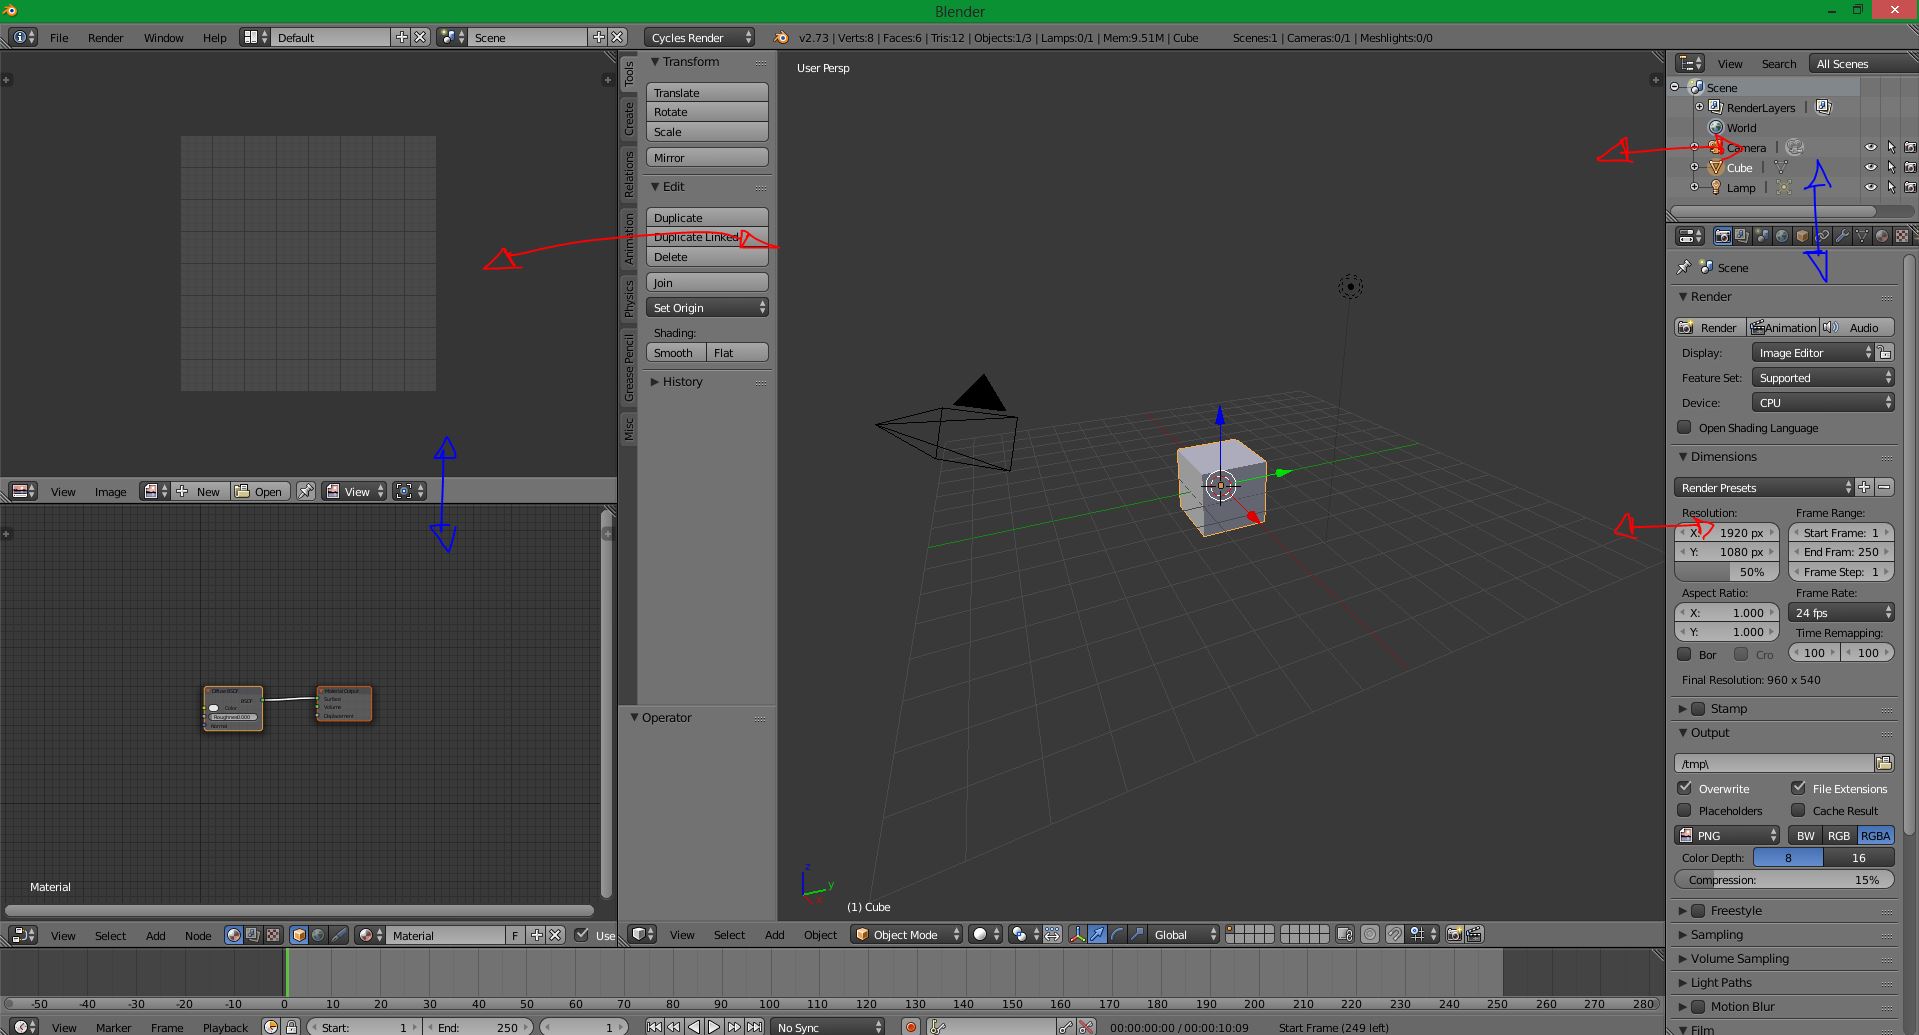Hide the Camera with its eye icon

[x=1870, y=147]
